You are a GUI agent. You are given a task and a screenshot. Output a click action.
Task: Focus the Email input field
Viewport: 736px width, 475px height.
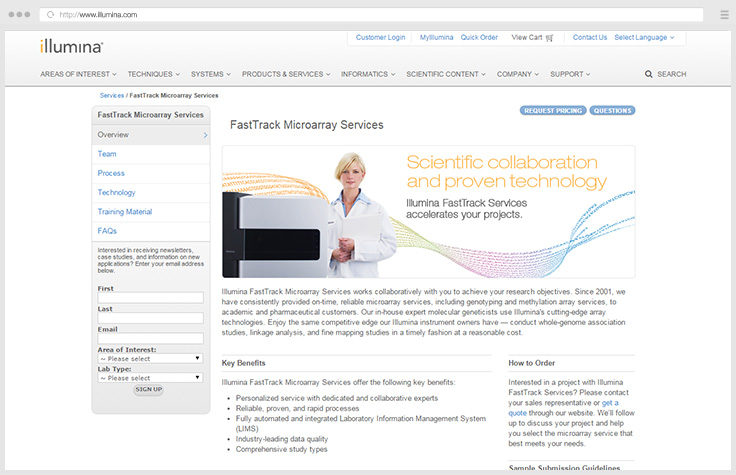click(x=150, y=338)
